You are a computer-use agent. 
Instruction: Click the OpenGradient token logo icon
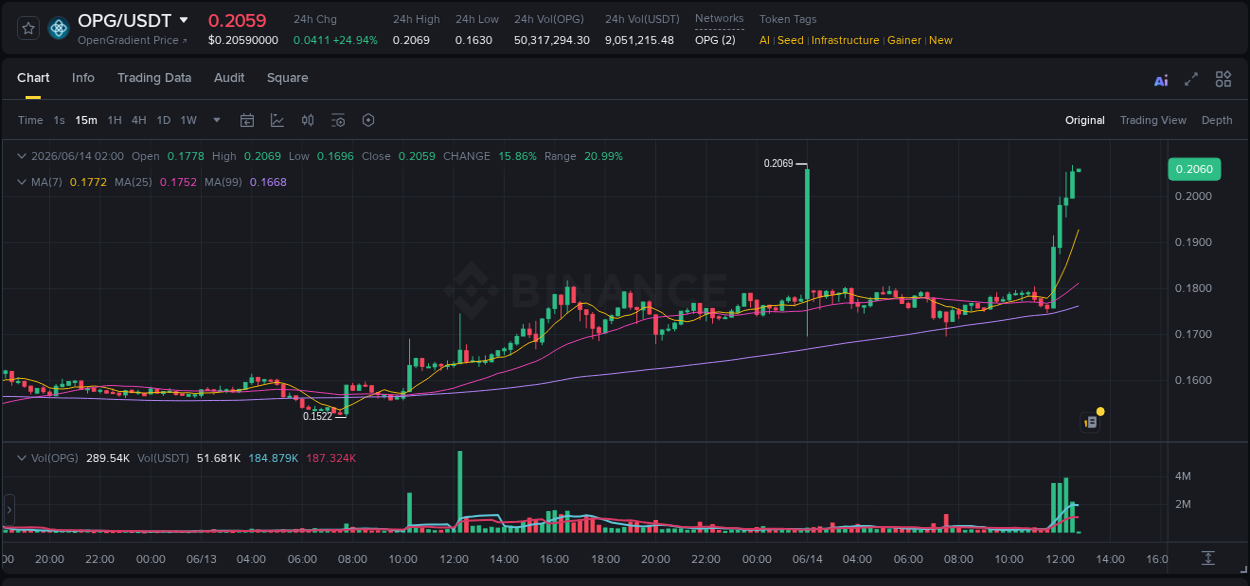(59, 28)
